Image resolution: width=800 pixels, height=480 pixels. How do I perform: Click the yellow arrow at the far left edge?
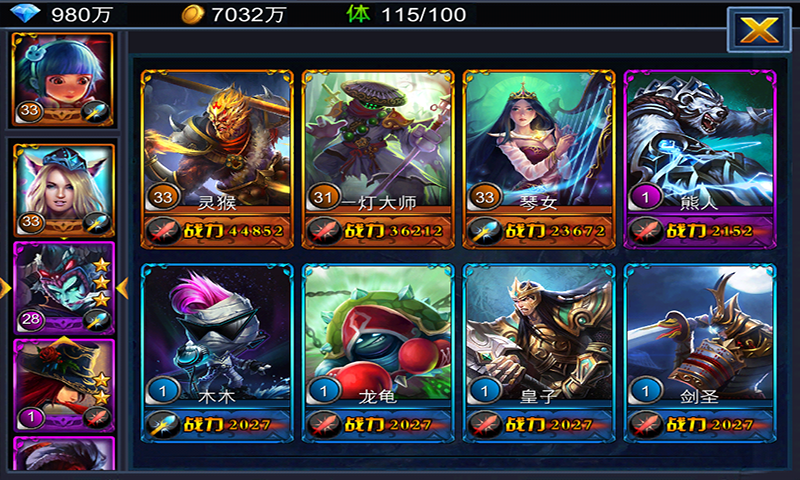pos(5,288)
